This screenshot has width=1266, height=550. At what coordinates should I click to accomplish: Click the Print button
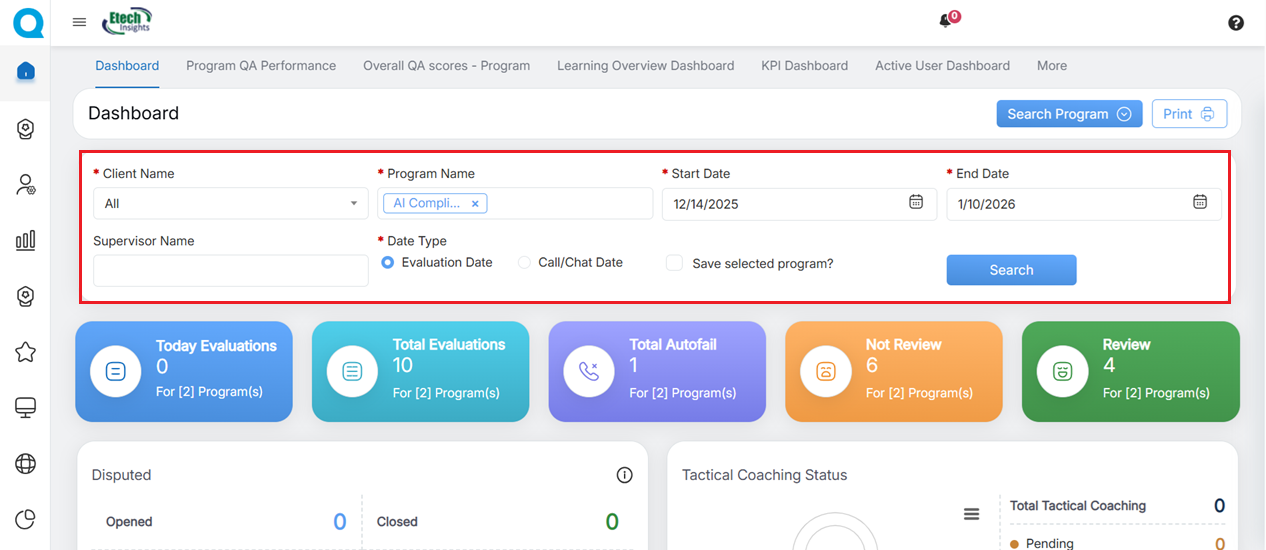click(x=1188, y=114)
